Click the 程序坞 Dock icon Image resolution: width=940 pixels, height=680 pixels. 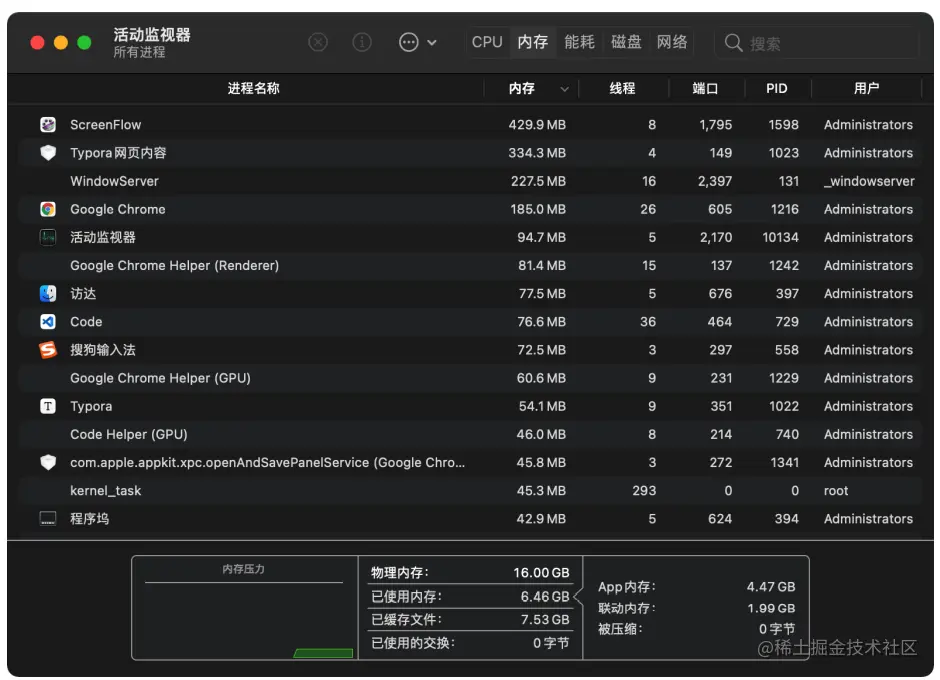click(48, 519)
